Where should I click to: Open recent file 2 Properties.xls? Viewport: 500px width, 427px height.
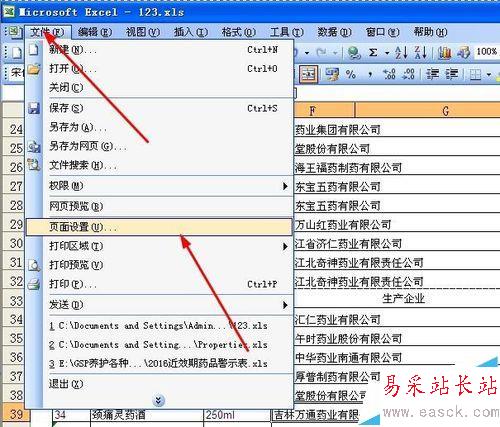click(159, 345)
